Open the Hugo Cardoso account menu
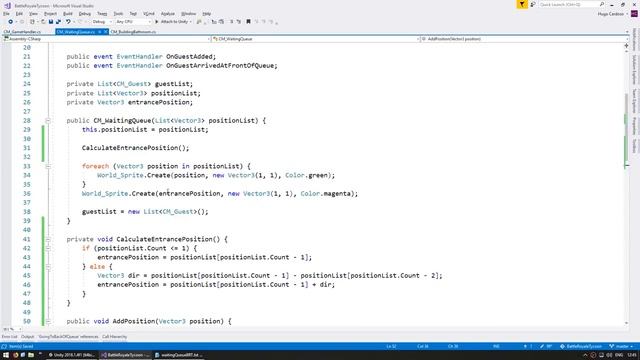The width and height of the screenshot is (640, 360). [x=613, y=14]
